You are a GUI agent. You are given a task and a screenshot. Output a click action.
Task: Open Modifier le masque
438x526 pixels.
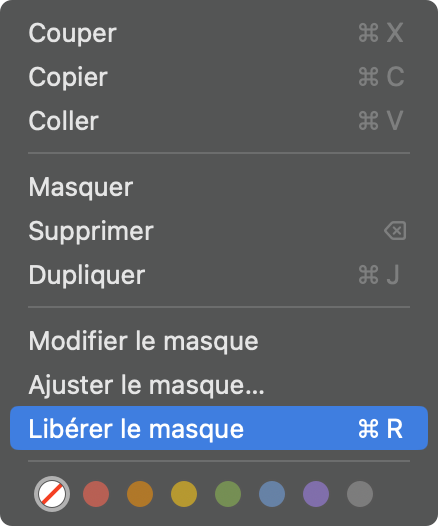pyautogui.click(x=219, y=341)
